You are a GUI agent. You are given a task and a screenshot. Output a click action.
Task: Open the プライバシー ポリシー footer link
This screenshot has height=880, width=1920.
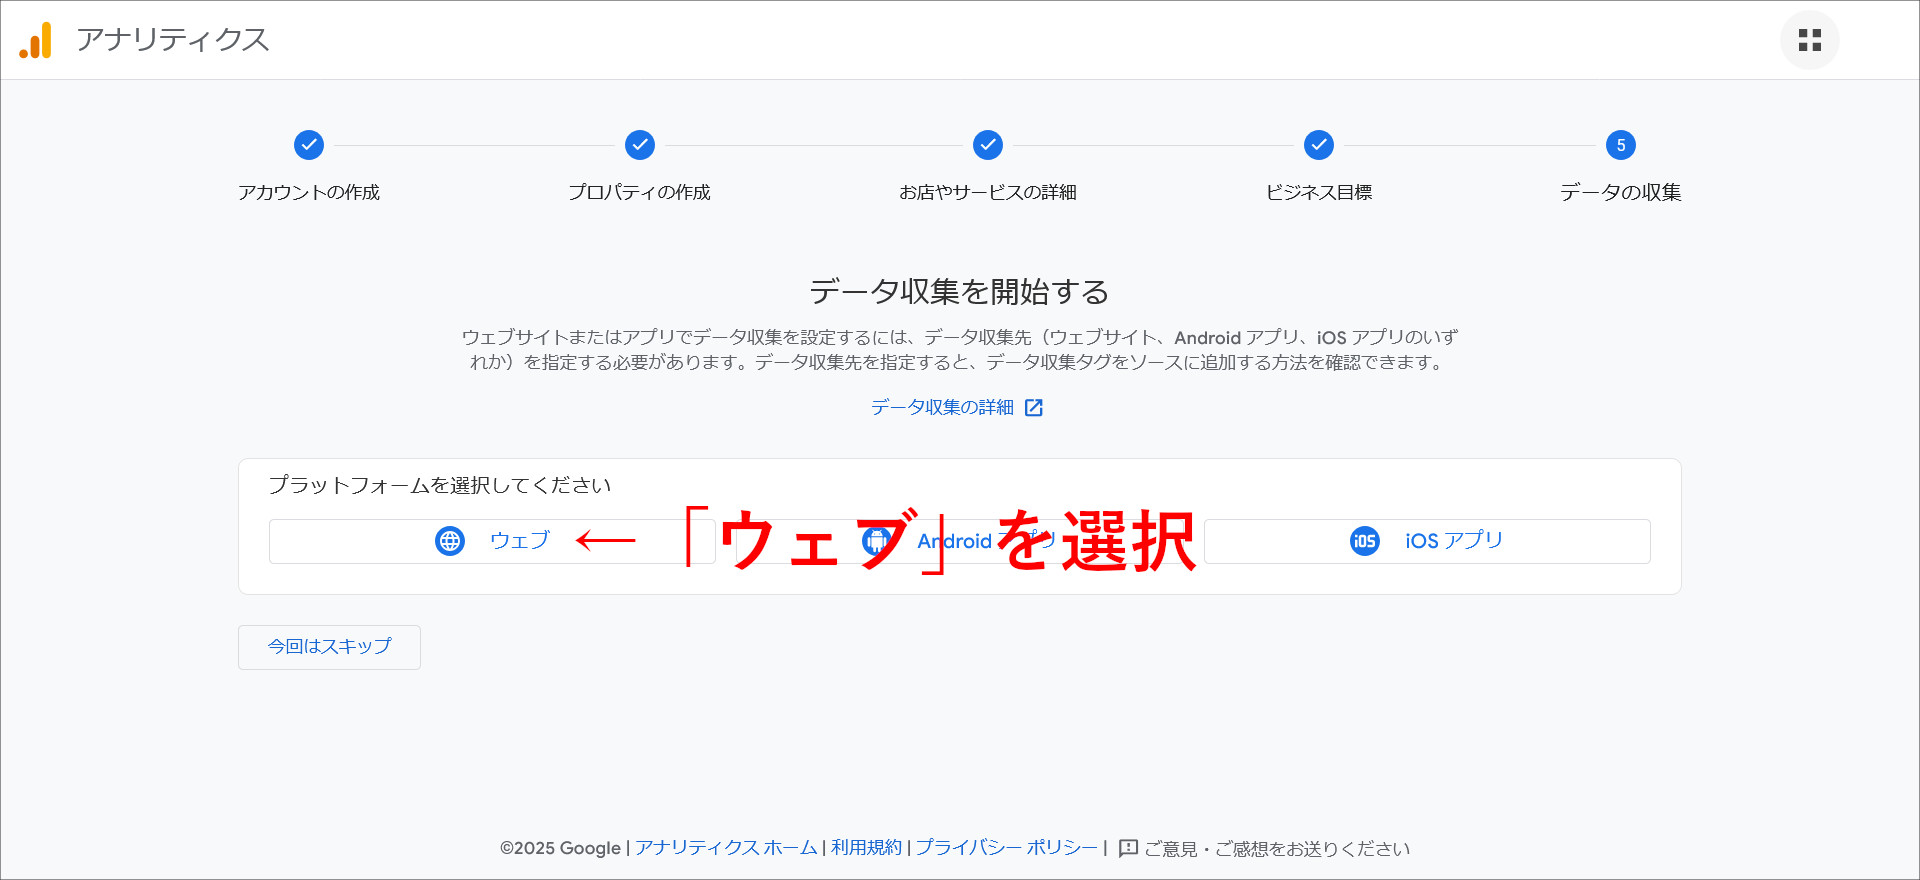coord(1006,848)
